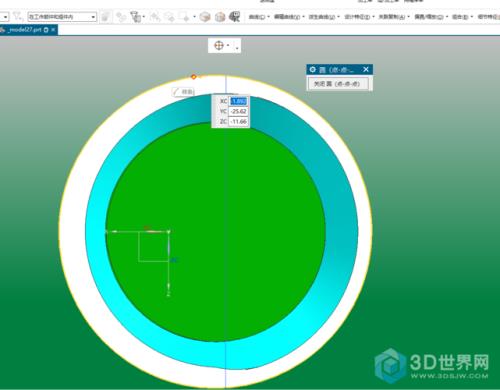Click the shaded cube display icon

pyautogui.click(x=205, y=16)
